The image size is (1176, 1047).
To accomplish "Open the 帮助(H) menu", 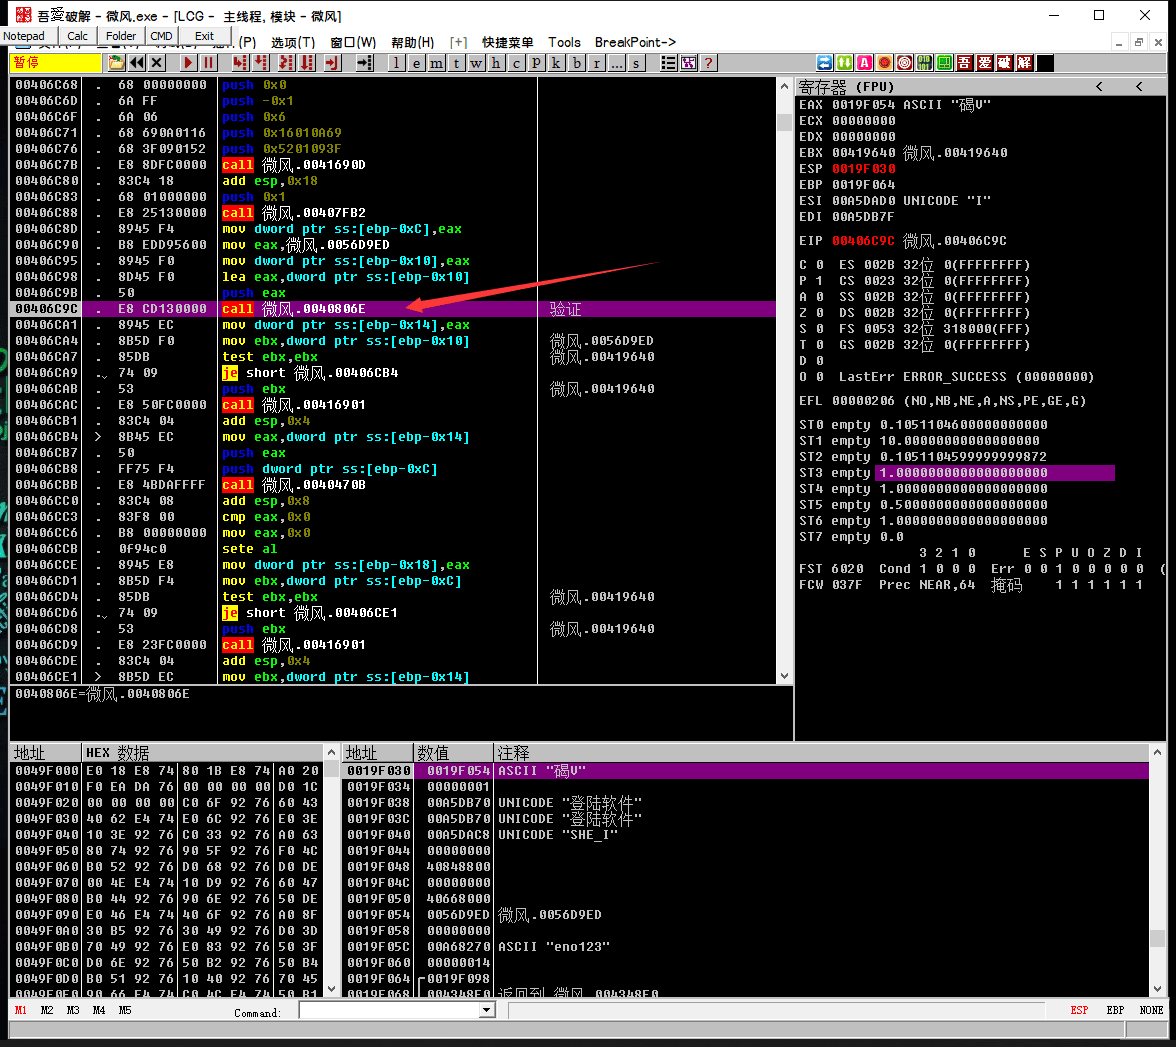I will tap(412, 43).
